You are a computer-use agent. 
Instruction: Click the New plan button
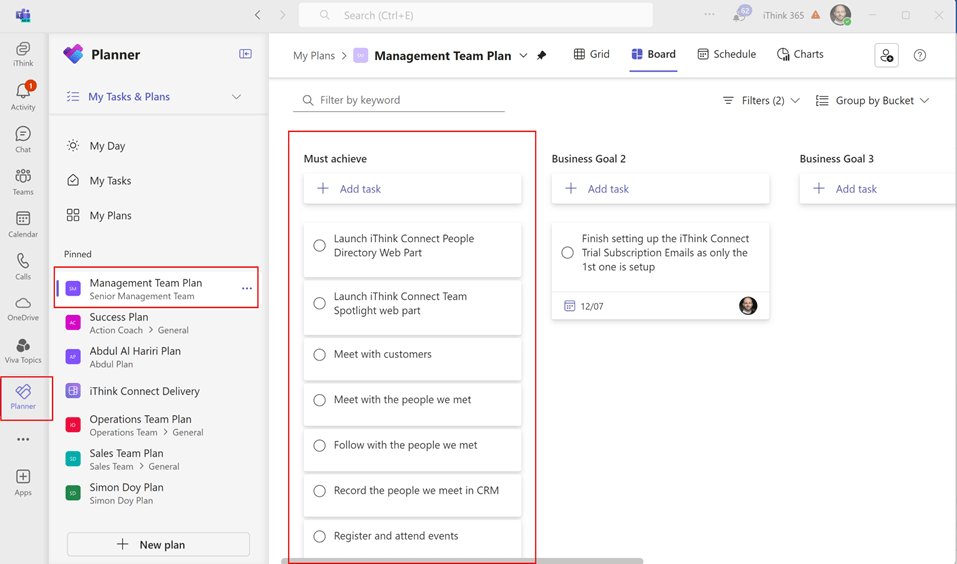[x=158, y=545]
